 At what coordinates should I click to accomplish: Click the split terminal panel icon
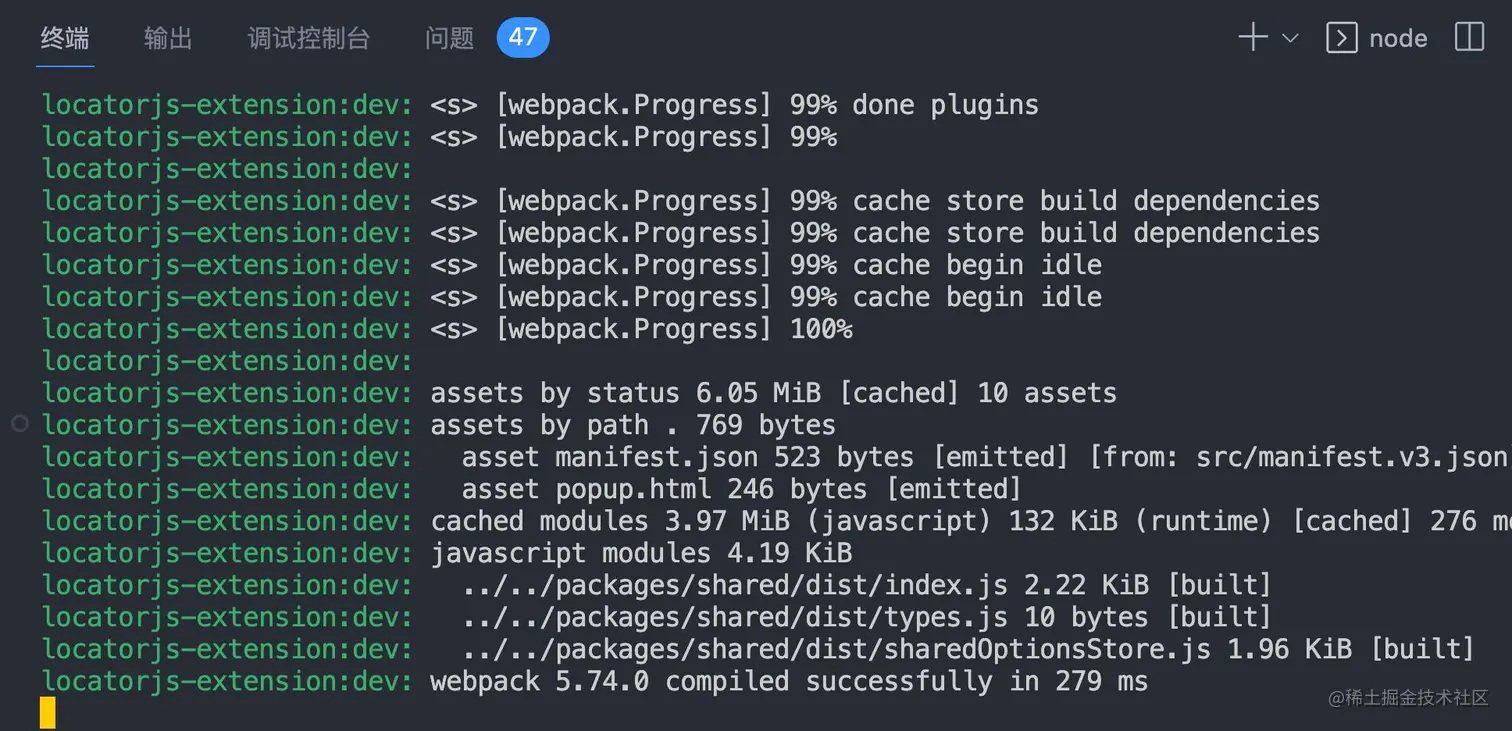point(1469,38)
